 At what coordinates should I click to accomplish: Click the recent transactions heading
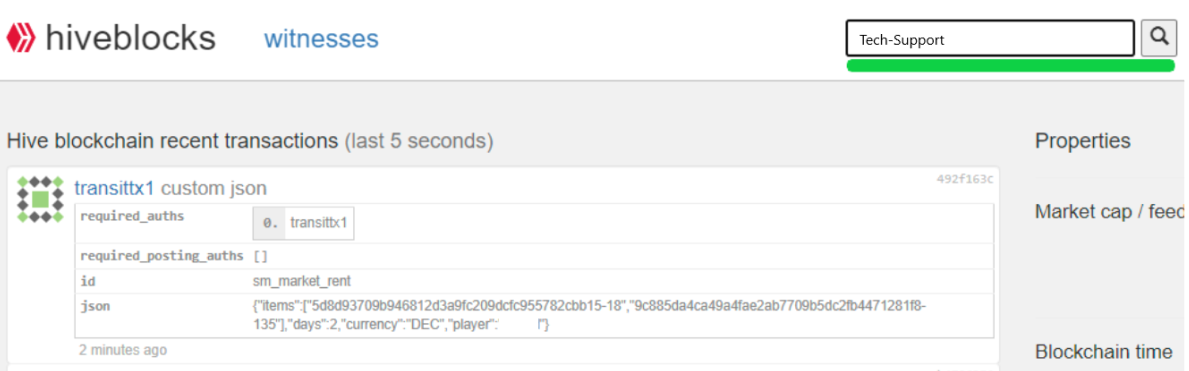(x=250, y=140)
